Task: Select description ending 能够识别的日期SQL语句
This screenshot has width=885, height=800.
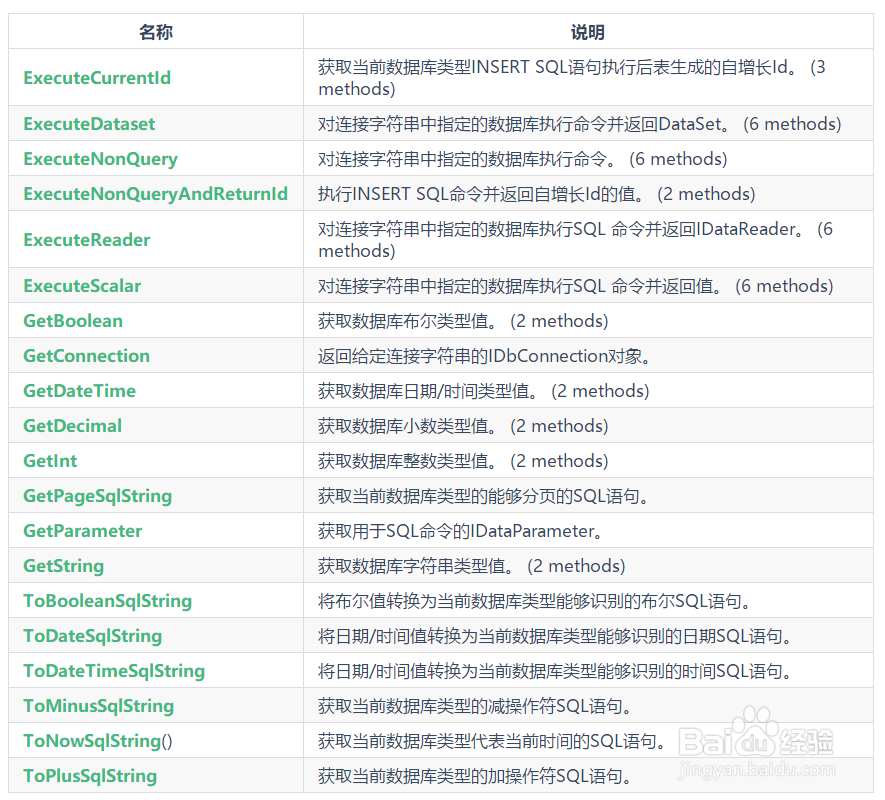Action: [x=555, y=636]
